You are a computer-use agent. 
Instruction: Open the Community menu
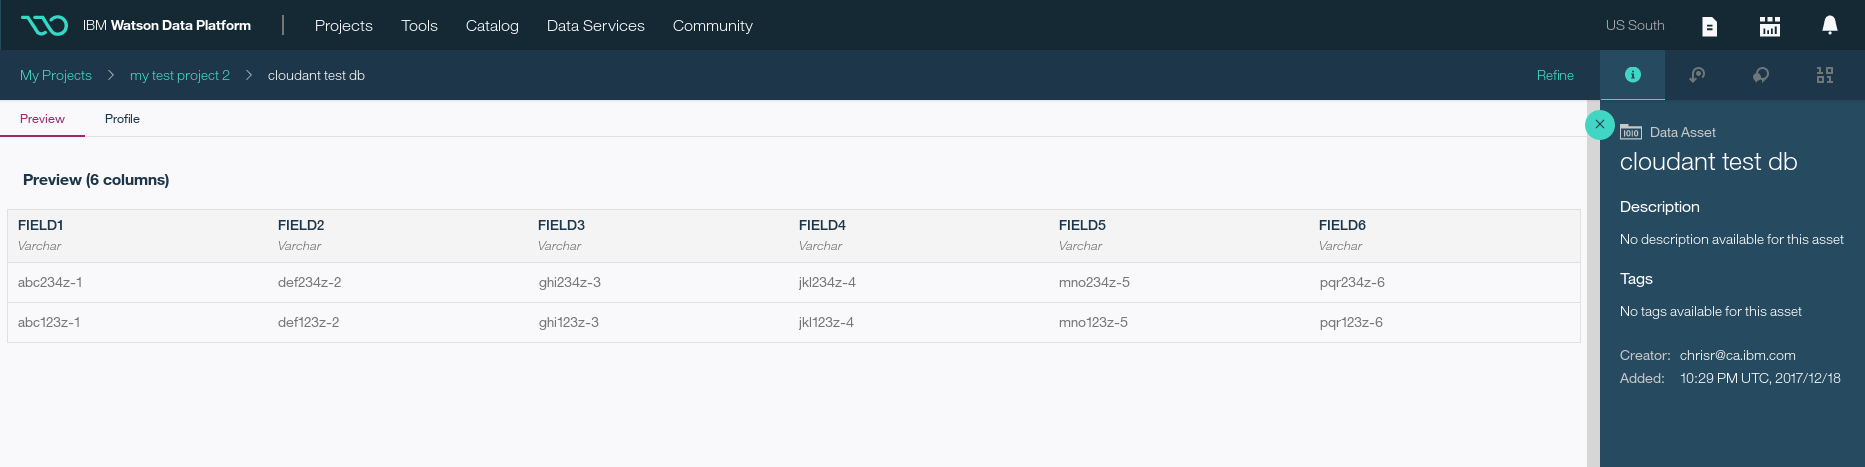(x=712, y=26)
